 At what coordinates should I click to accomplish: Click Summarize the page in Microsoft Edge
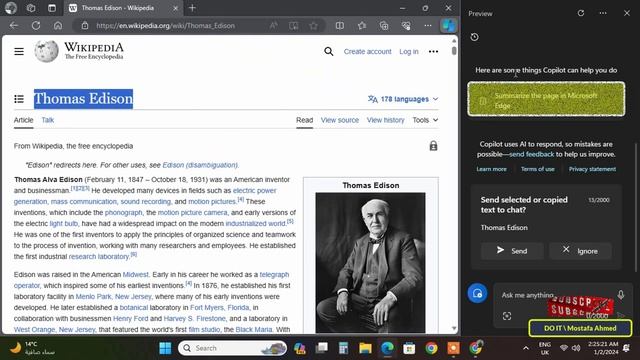546,99
